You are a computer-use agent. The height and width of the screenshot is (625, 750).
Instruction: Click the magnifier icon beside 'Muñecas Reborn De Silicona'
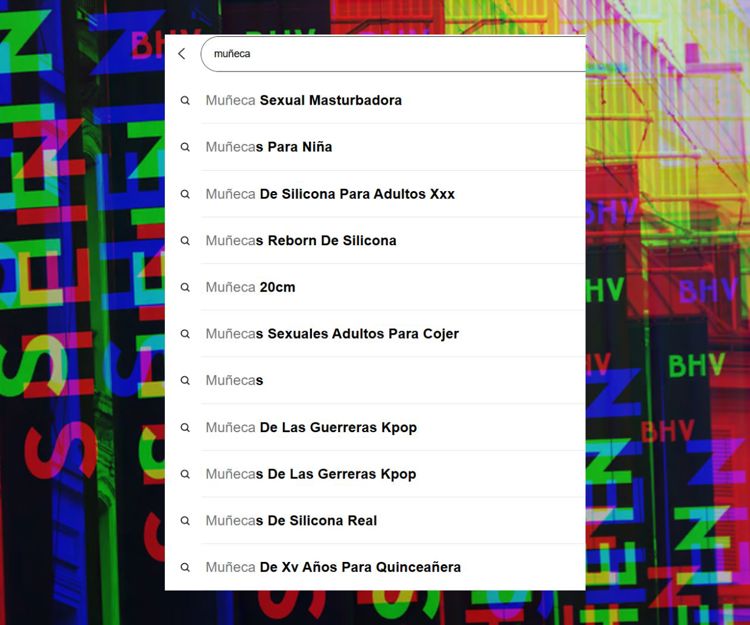pyautogui.click(x=185, y=241)
